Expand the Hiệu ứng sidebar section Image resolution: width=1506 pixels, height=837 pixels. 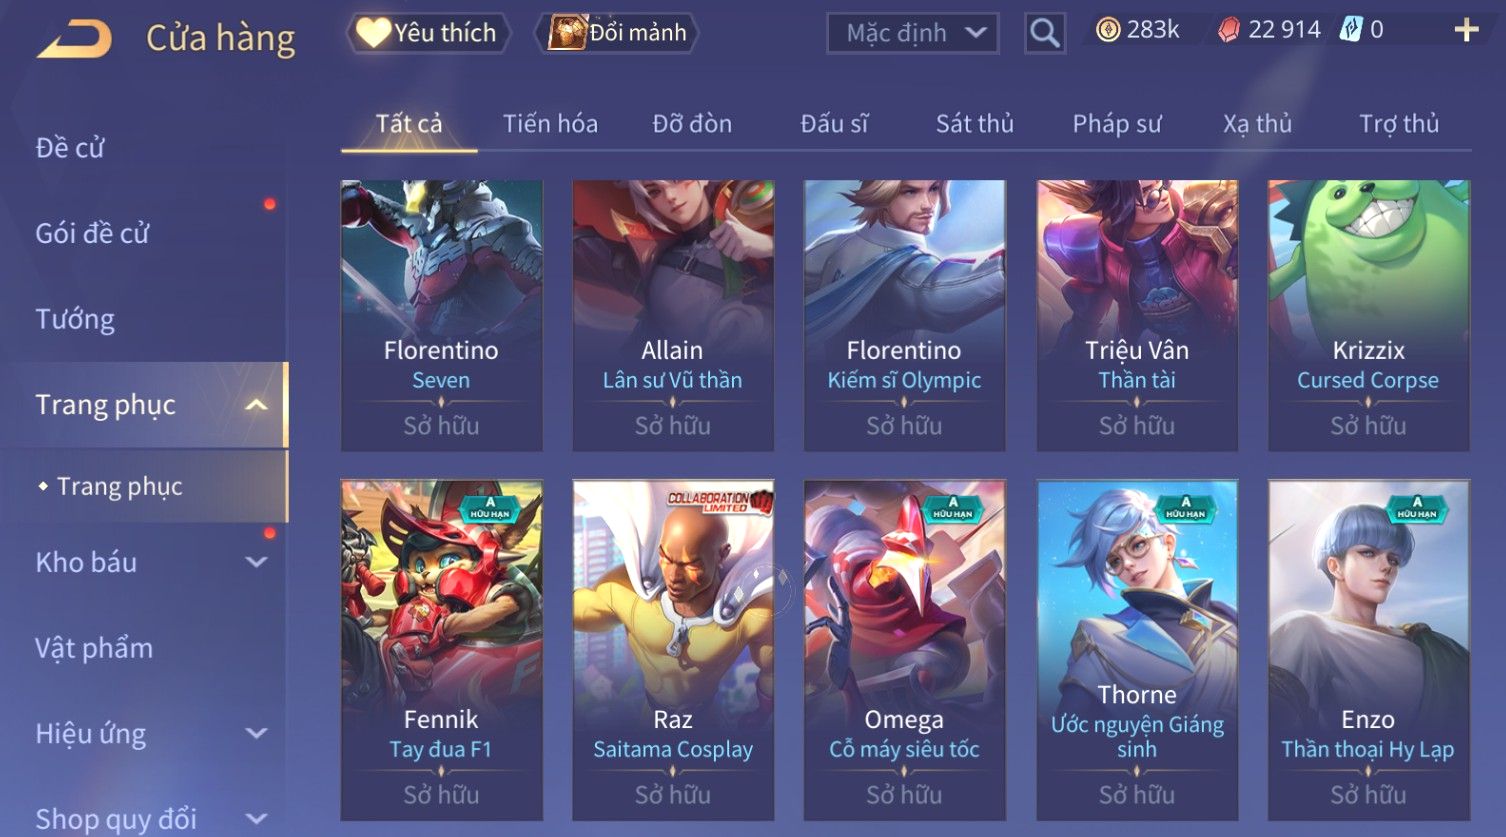(x=256, y=733)
